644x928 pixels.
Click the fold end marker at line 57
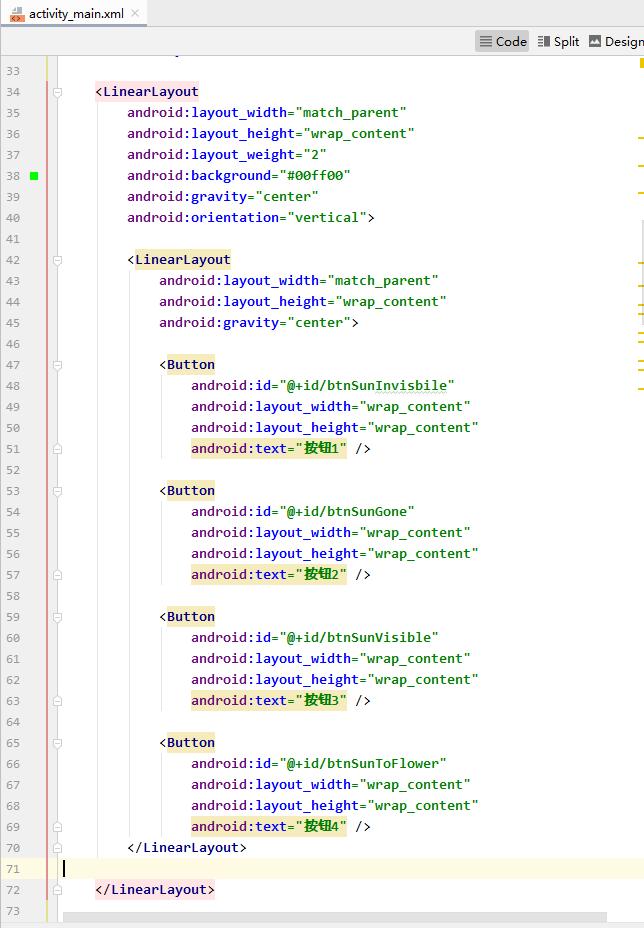tap(57, 575)
